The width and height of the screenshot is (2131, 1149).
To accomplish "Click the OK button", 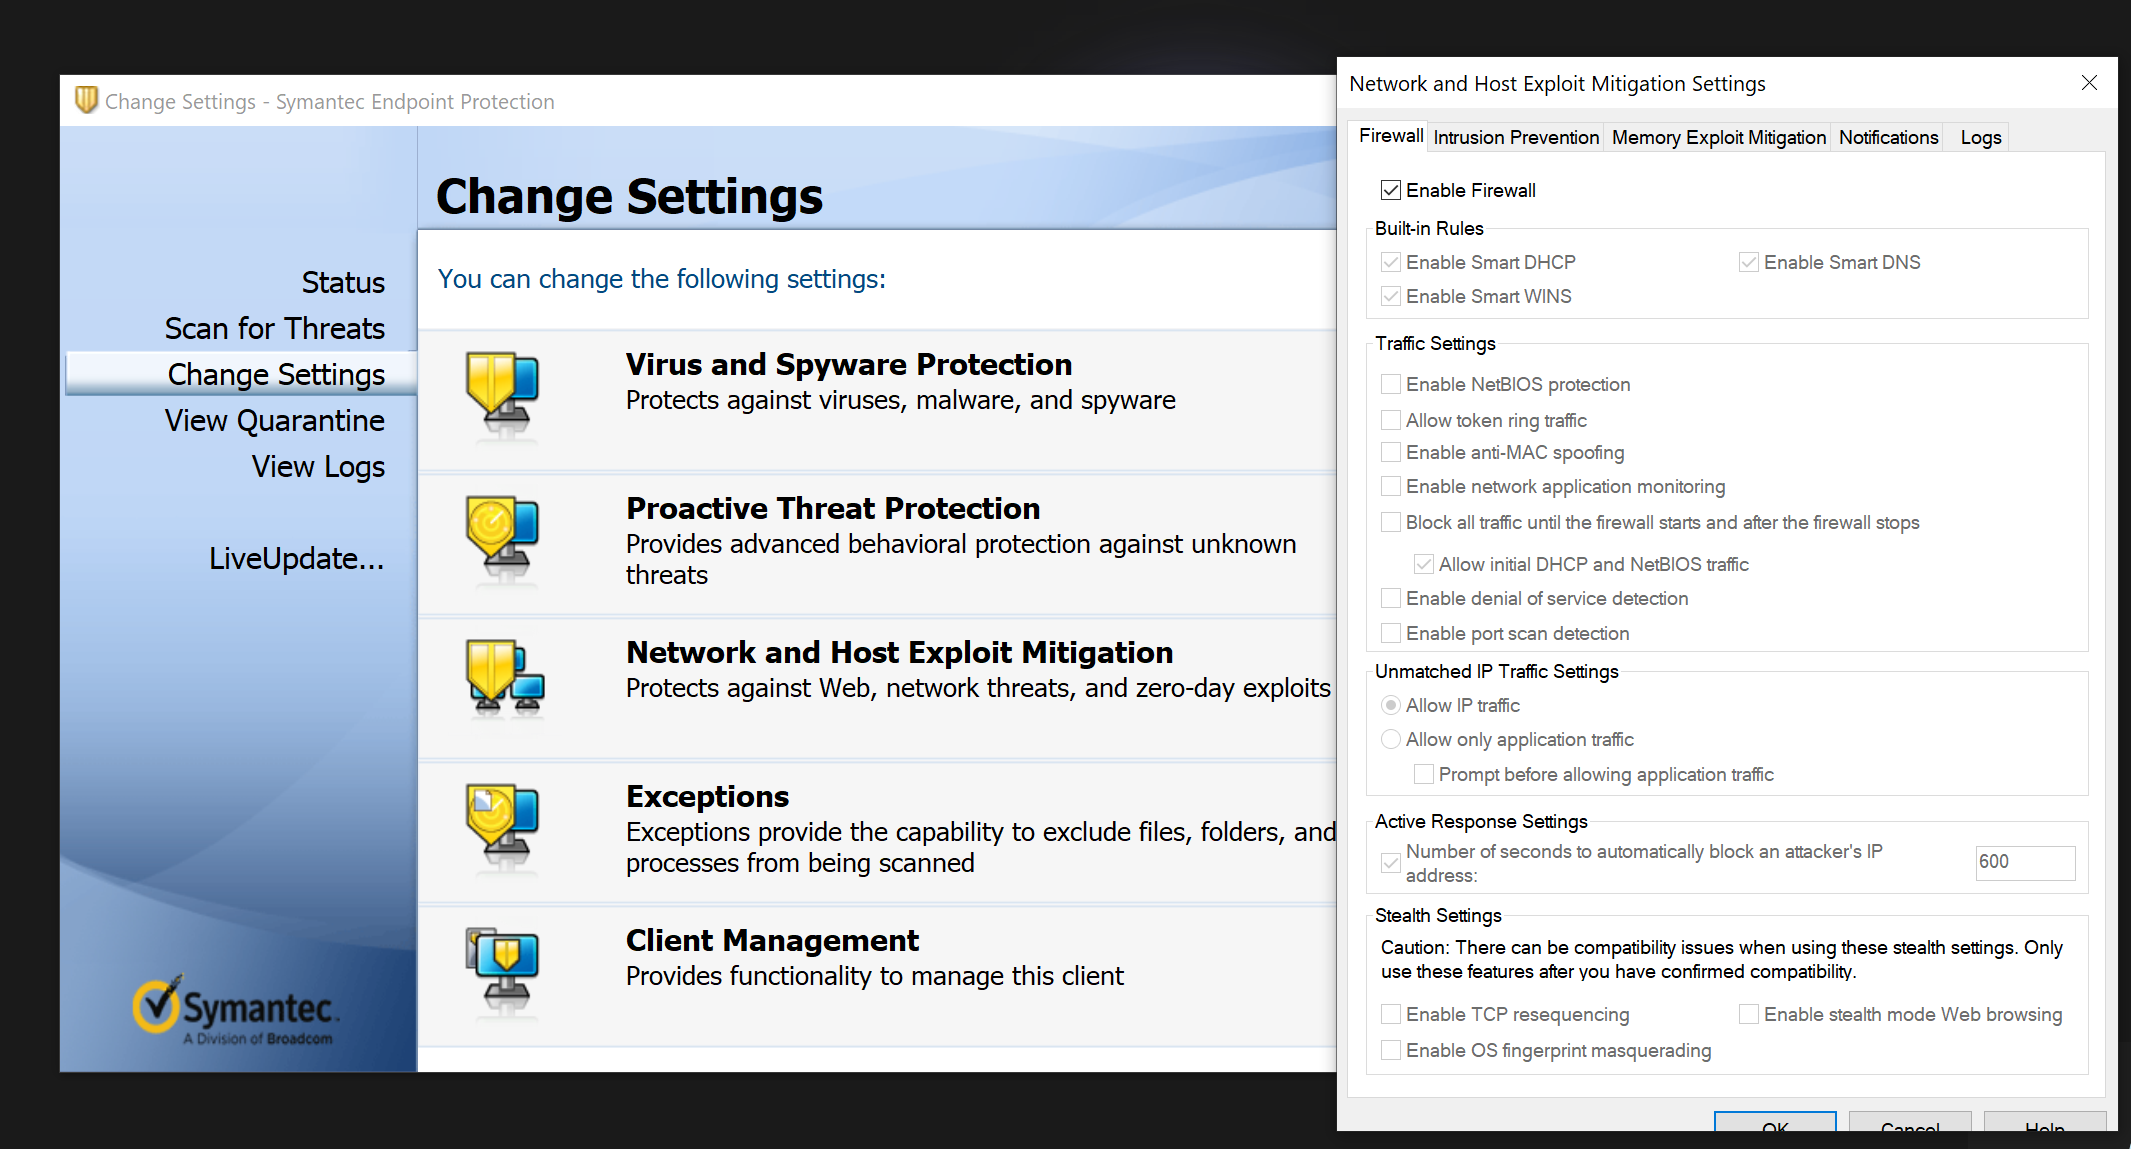I will (1775, 1123).
